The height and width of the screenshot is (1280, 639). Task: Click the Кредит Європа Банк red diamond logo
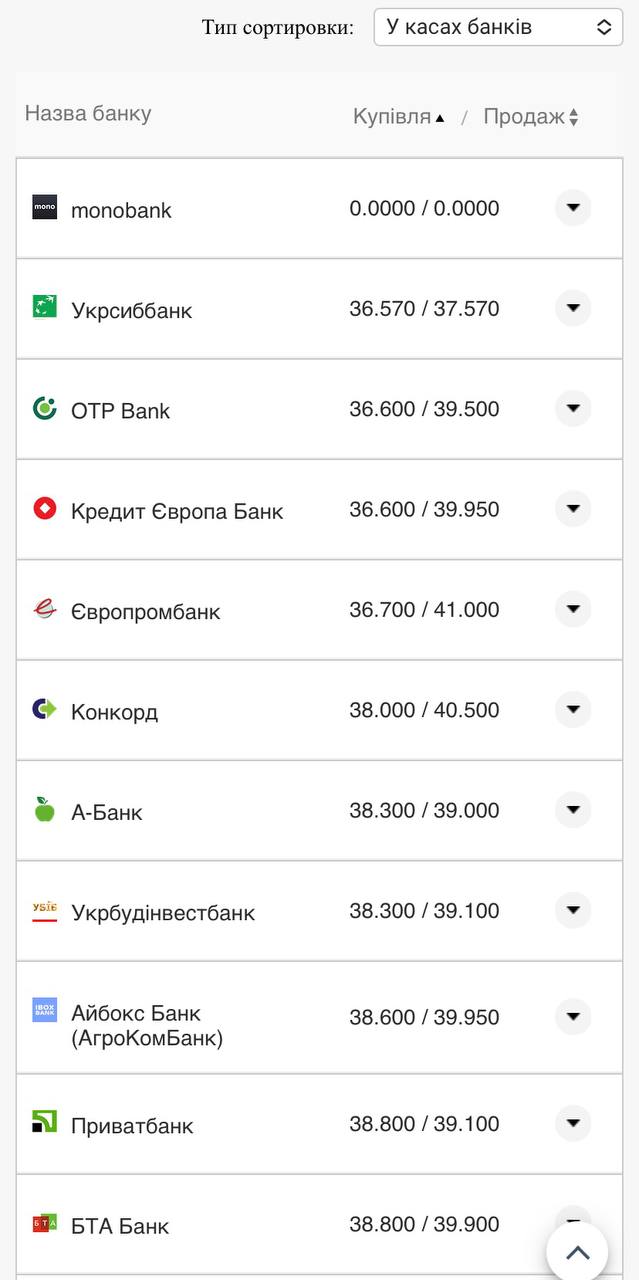[45, 508]
